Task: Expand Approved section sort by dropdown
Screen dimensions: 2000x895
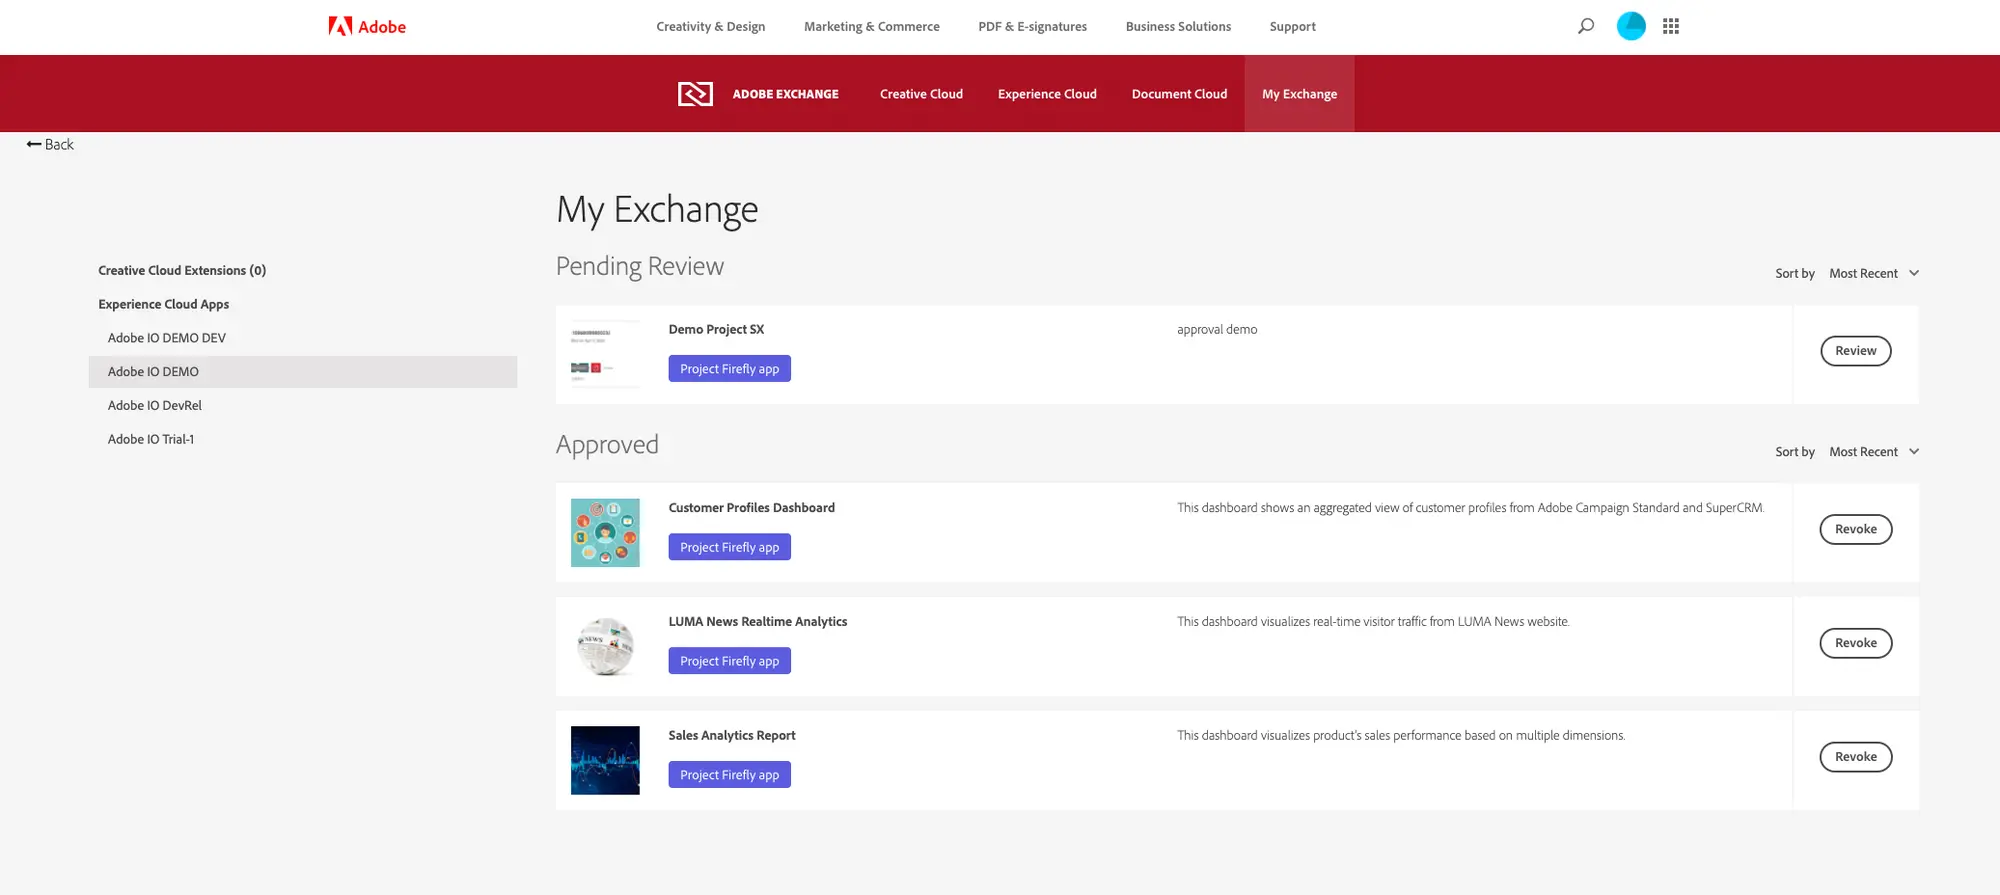Action: click(1873, 452)
